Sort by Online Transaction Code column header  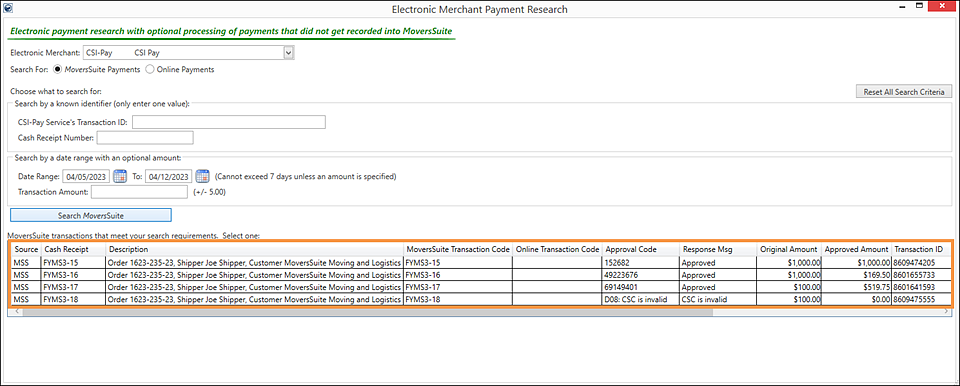[x=558, y=249]
